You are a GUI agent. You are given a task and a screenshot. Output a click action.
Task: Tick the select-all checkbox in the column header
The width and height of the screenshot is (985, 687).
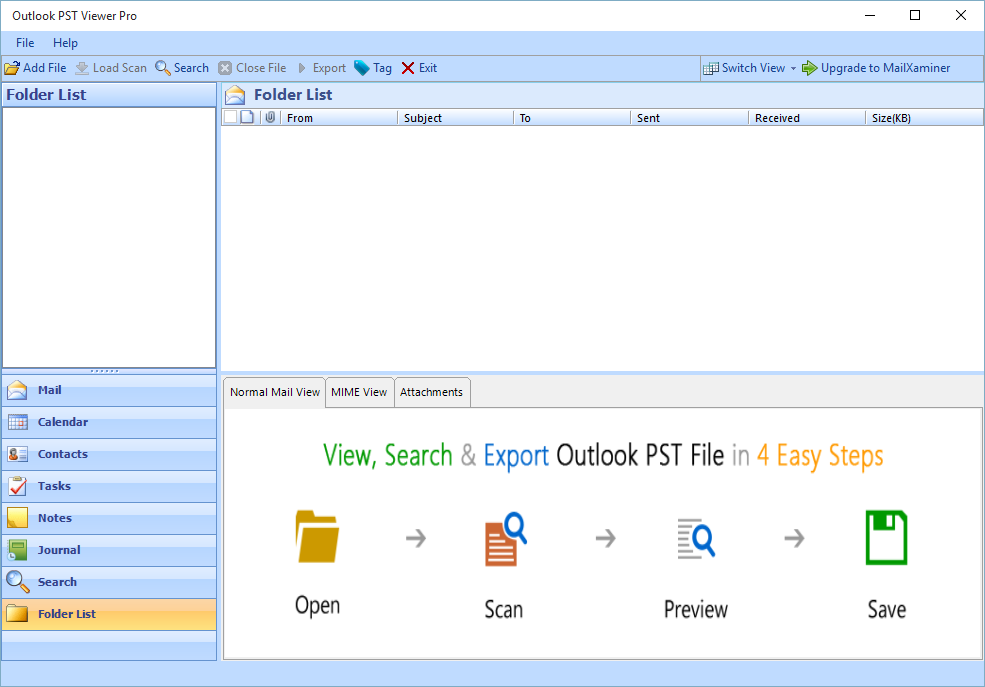point(230,118)
